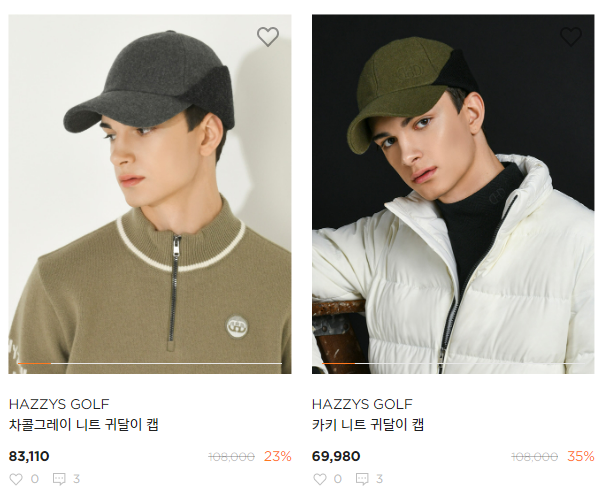This screenshot has height=488, width=605.
Task: Open comments icon under charcoal gray cap
Action: (x=59, y=479)
